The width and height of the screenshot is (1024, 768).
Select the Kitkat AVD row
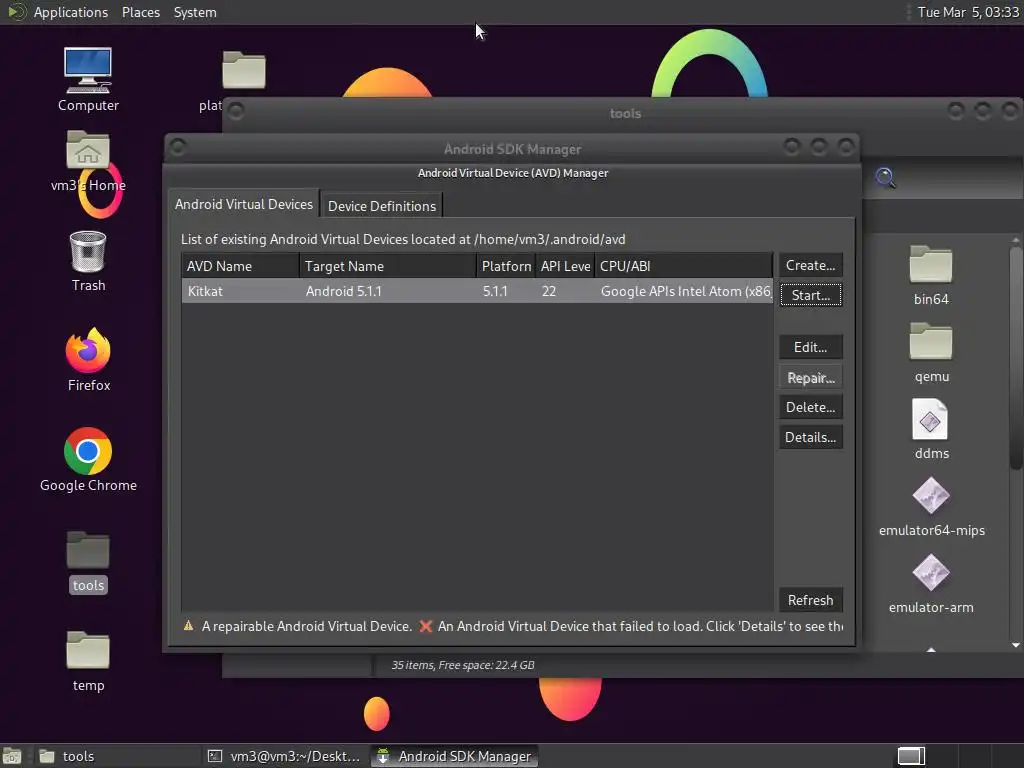click(477, 291)
